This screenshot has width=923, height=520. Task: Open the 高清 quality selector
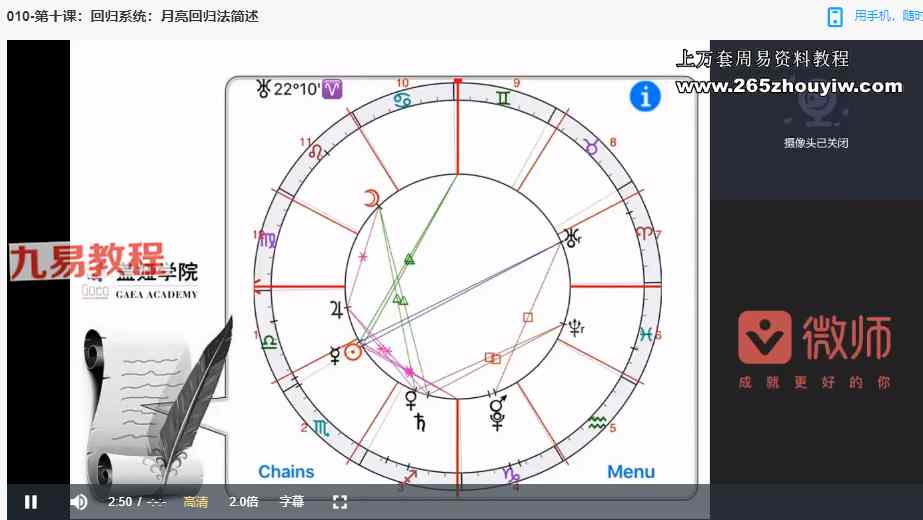(196, 502)
